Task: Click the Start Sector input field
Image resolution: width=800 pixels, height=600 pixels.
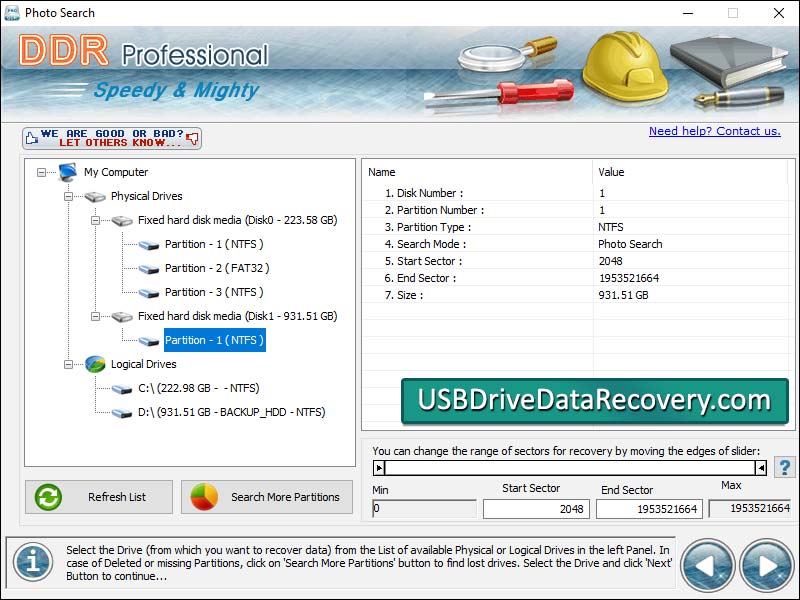Action: tap(536, 509)
